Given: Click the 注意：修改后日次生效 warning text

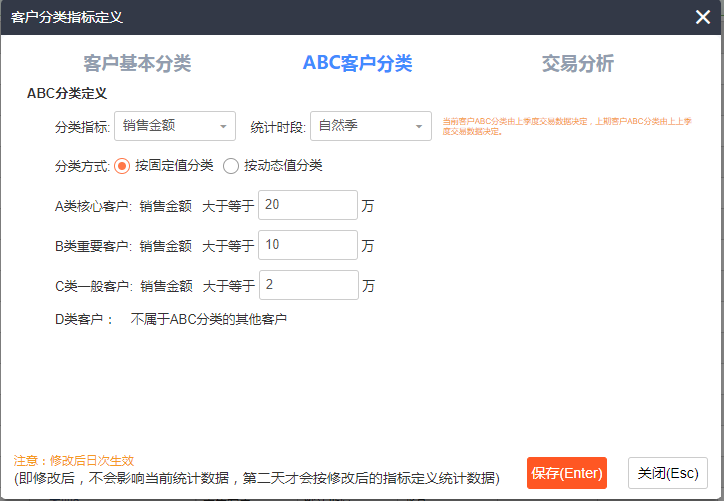Looking at the screenshot, I should 73,460.
